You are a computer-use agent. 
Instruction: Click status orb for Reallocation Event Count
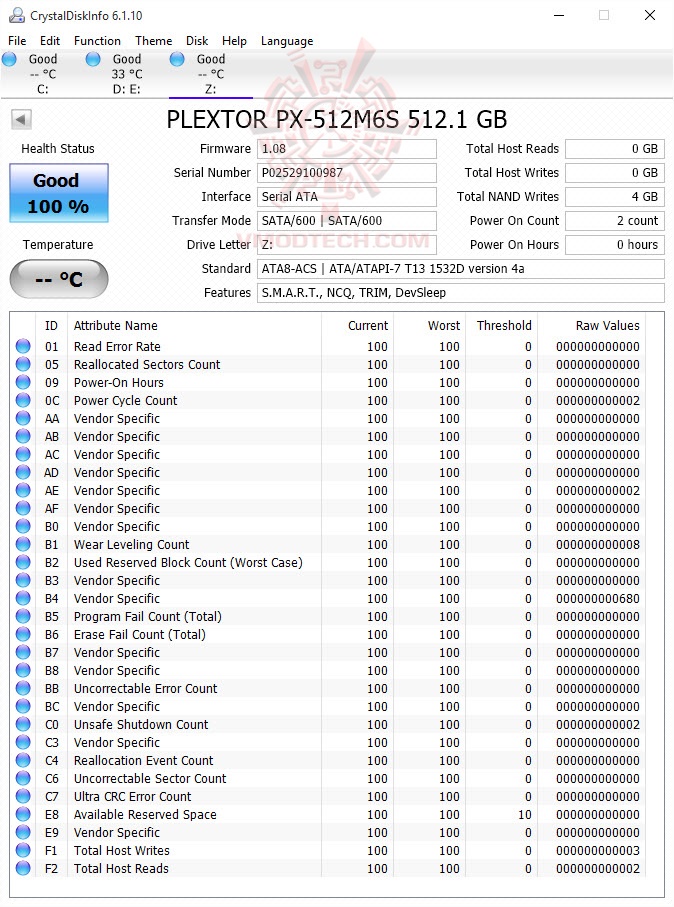[23, 760]
